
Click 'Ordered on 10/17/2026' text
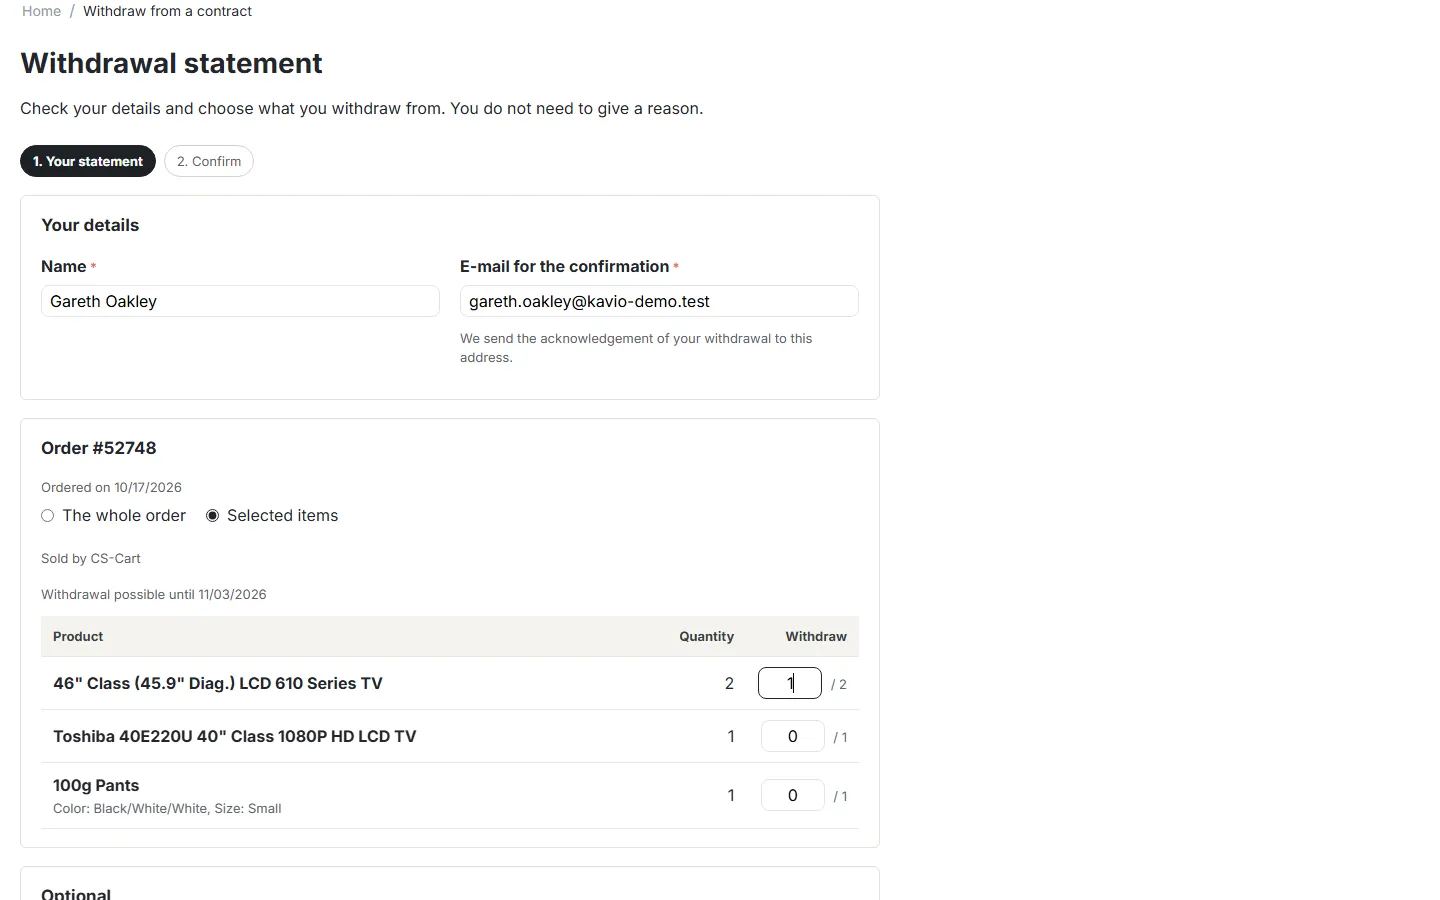[x=111, y=487]
